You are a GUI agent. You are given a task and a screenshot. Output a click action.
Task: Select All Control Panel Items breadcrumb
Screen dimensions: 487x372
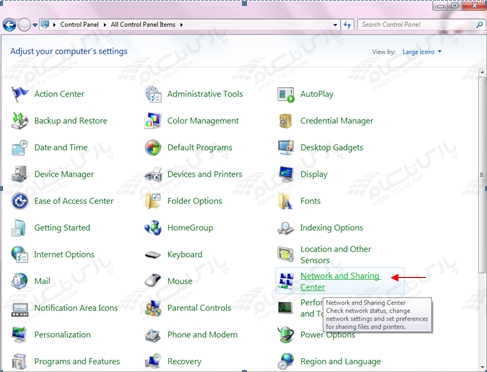point(143,25)
